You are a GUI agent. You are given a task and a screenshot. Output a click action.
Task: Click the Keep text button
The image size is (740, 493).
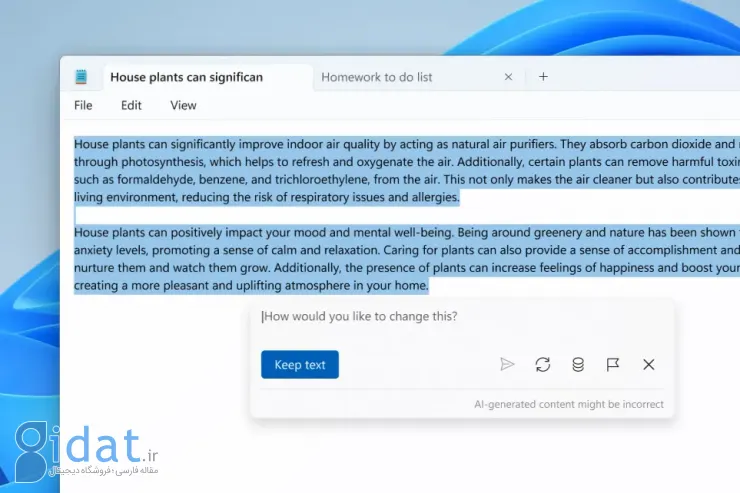click(300, 364)
